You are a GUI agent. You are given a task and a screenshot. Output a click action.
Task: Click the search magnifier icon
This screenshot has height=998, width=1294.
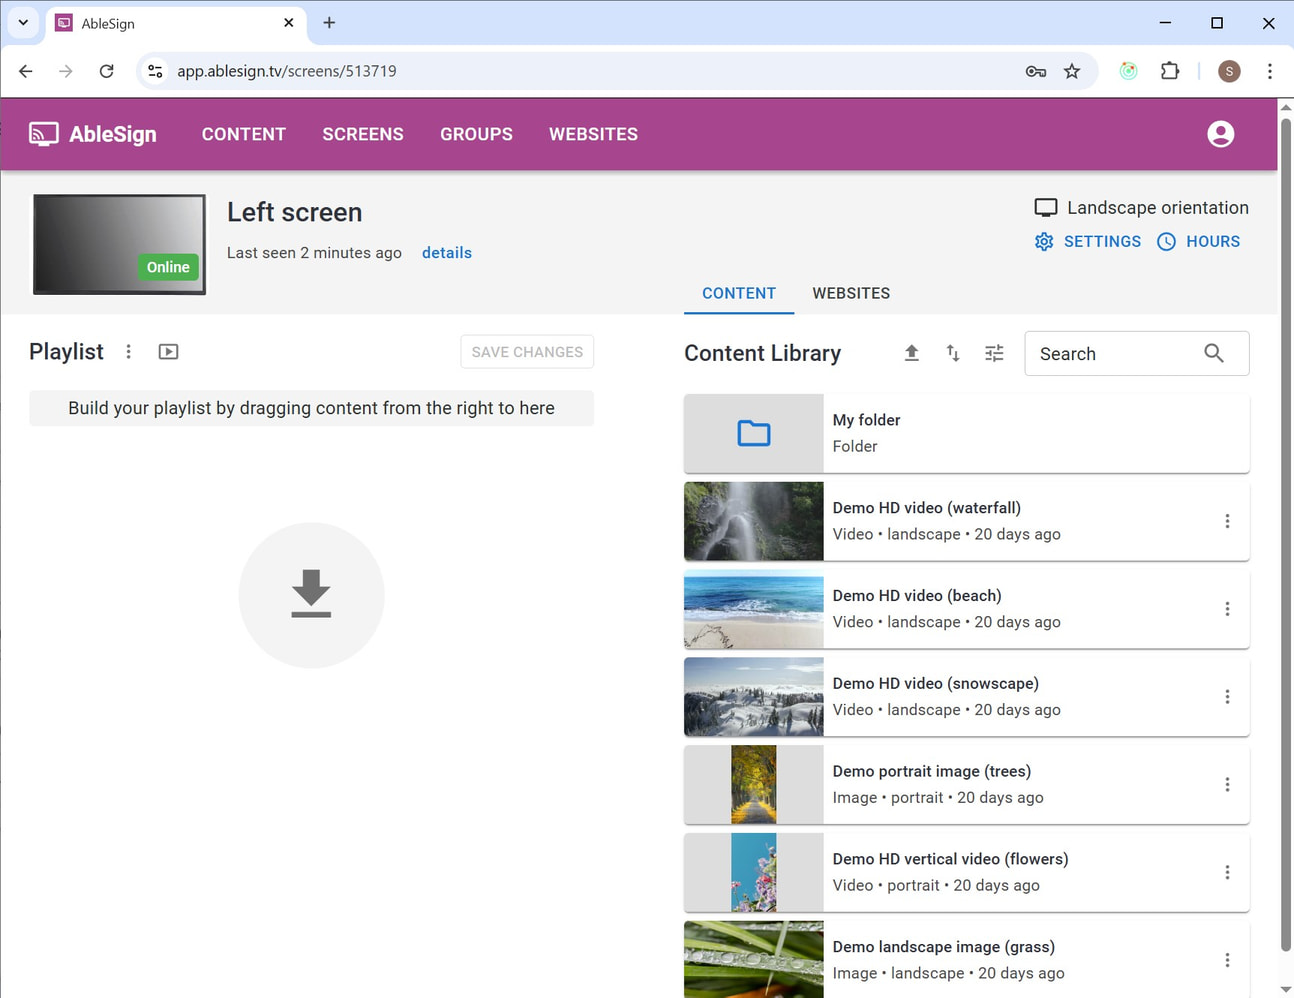point(1213,353)
